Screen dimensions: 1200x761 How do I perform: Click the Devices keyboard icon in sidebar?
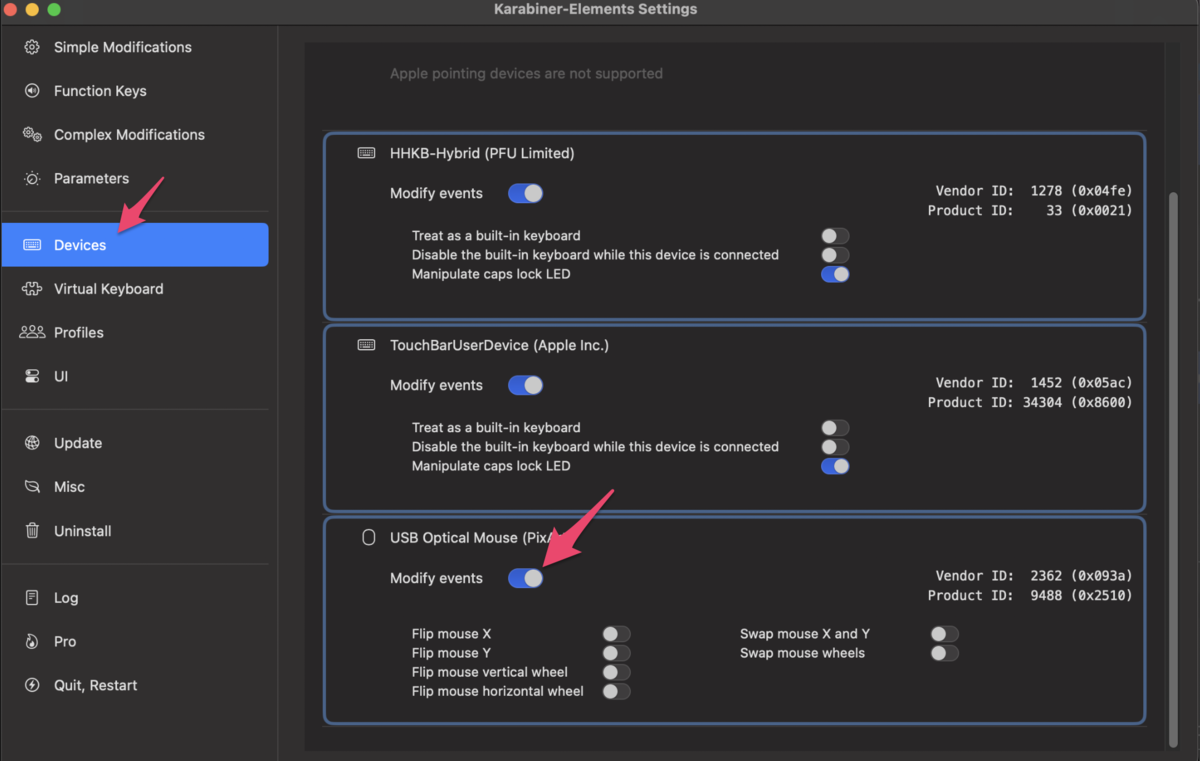[x=32, y=245]
